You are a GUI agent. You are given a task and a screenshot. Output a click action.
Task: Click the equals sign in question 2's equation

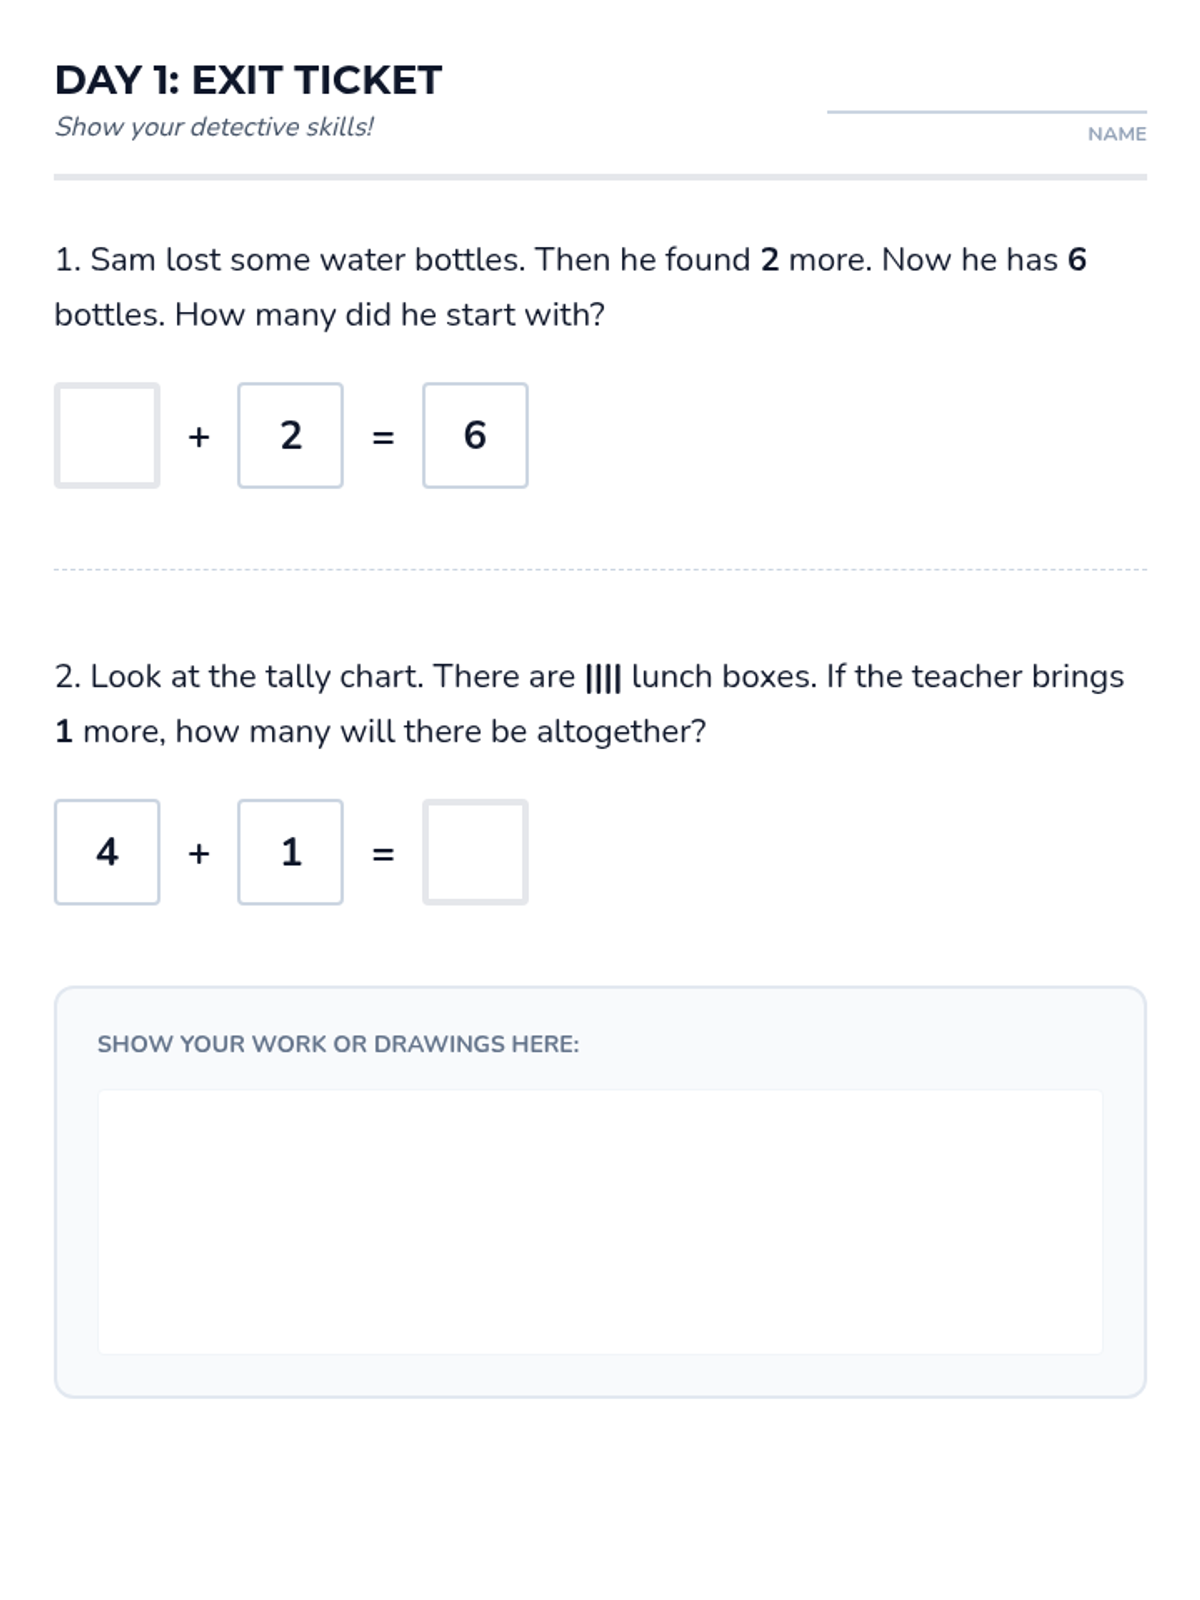click(383, 854)
